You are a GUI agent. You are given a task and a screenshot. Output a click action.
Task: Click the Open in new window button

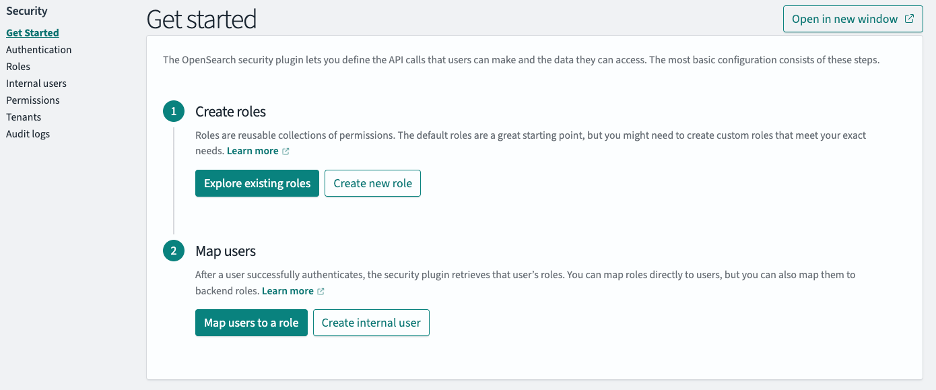pos(852,19)
